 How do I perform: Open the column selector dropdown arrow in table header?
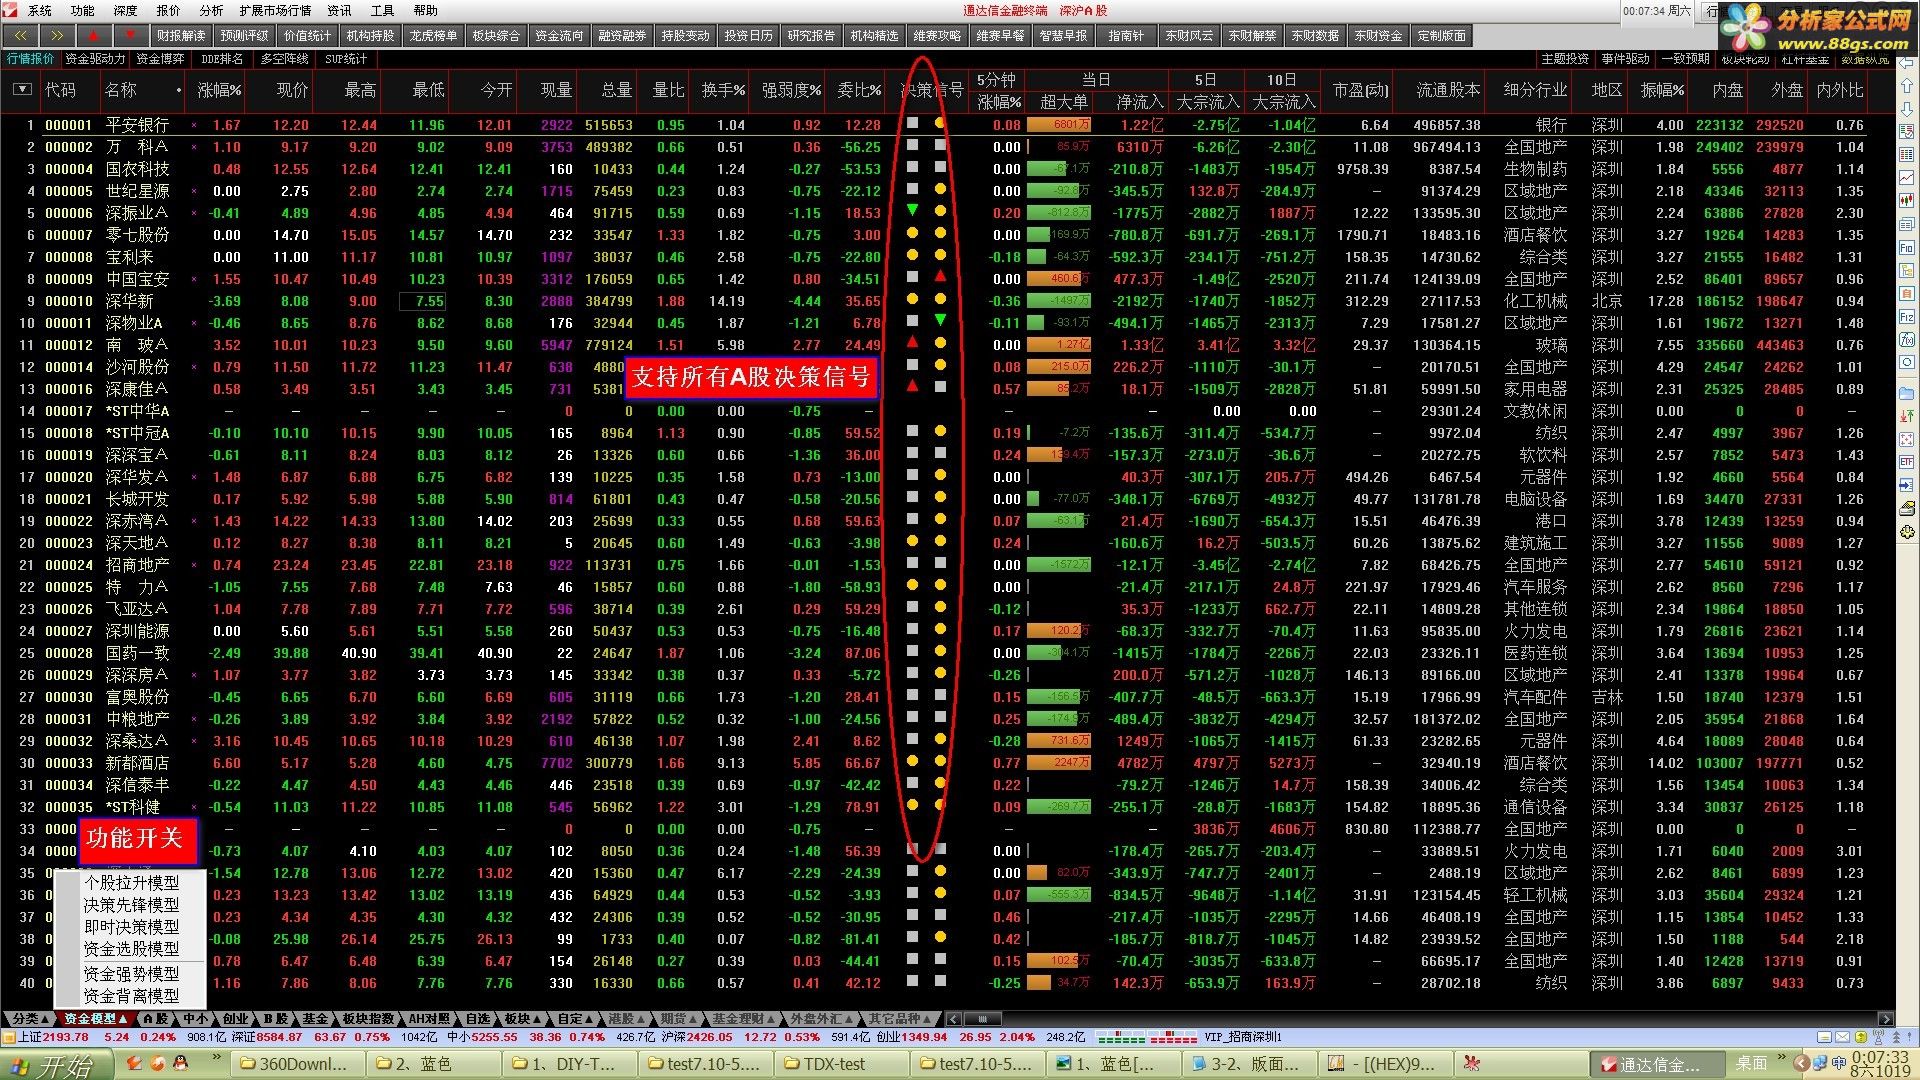tap(21, 90)
